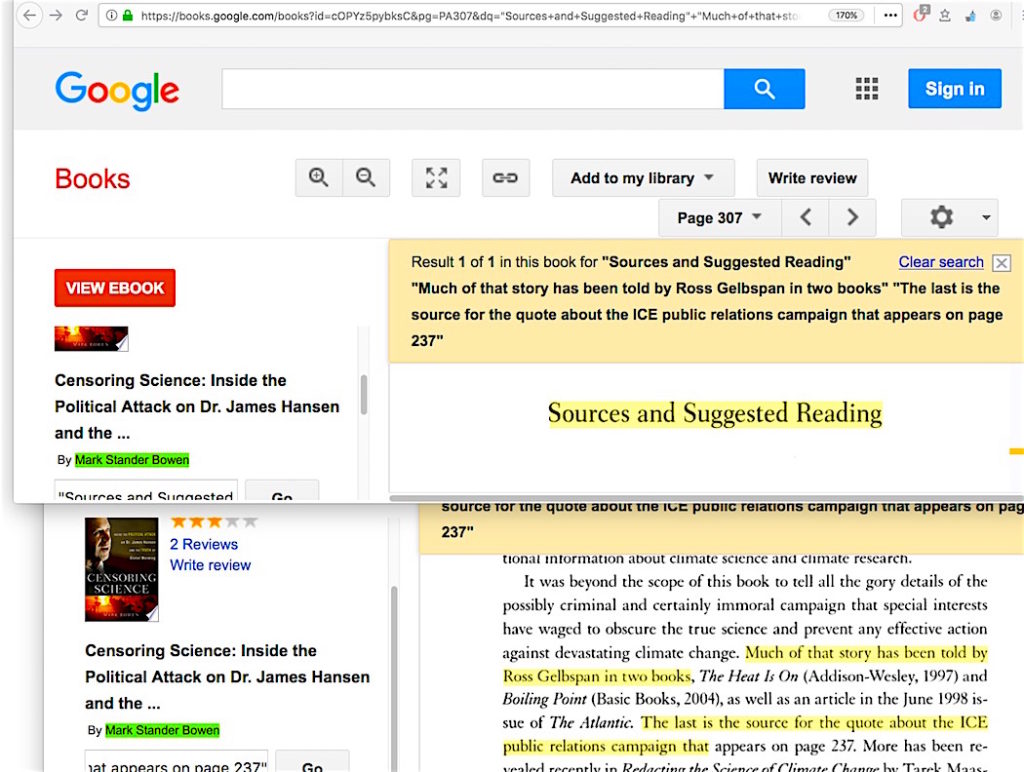Click the link chain icon
Screen dimensions: 1024x772
pyautogui.click(x=505, y=178)
